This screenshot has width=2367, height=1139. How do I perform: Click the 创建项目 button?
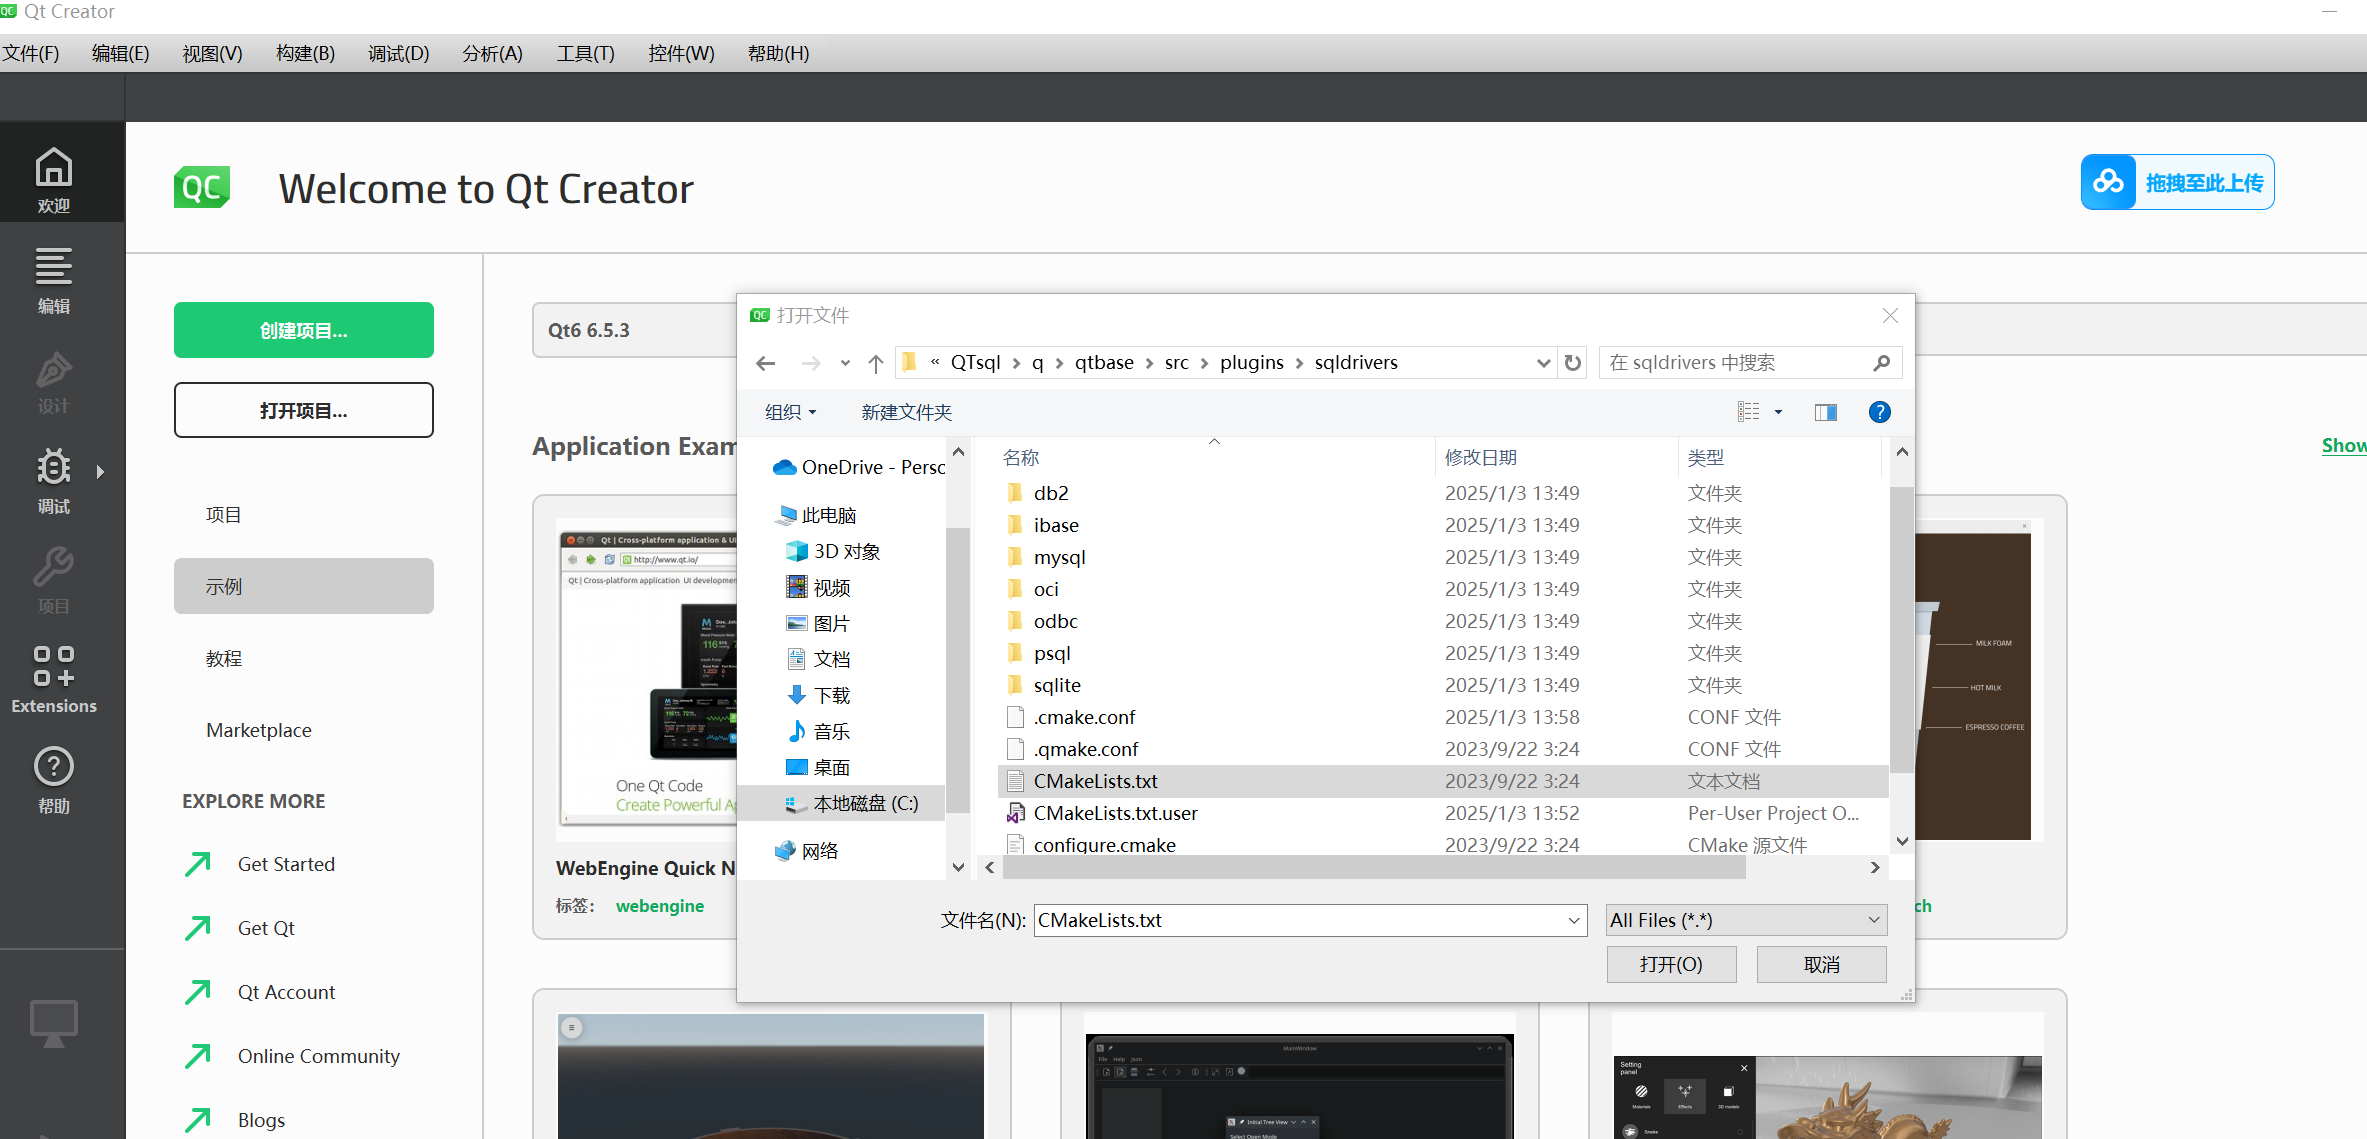(303, 330)
